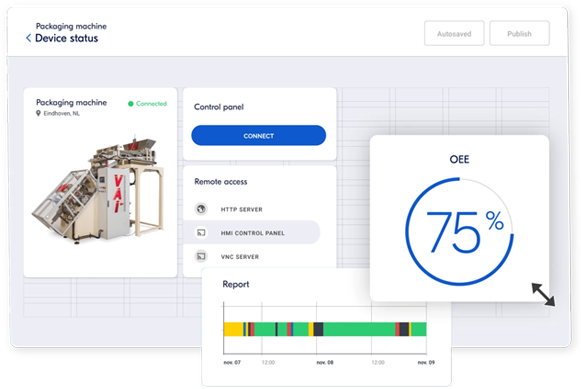Click the Packaging machine breadcrumb text
This screenshot has height=389, width=581.
[x=71, y=26]
